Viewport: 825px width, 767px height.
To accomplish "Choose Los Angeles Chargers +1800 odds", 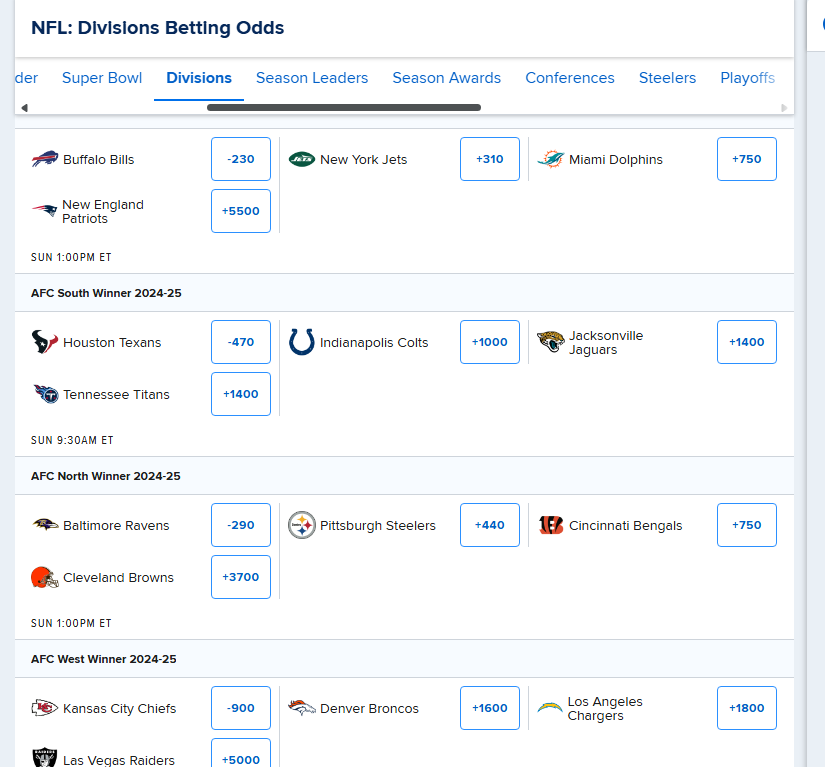I will click(747, 708).
